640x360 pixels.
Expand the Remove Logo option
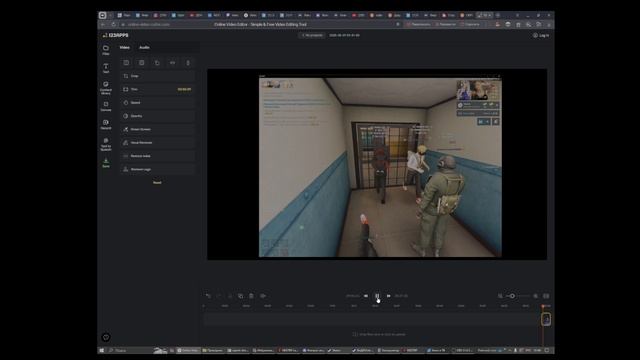pyautogui.click(x=157, y=169)
